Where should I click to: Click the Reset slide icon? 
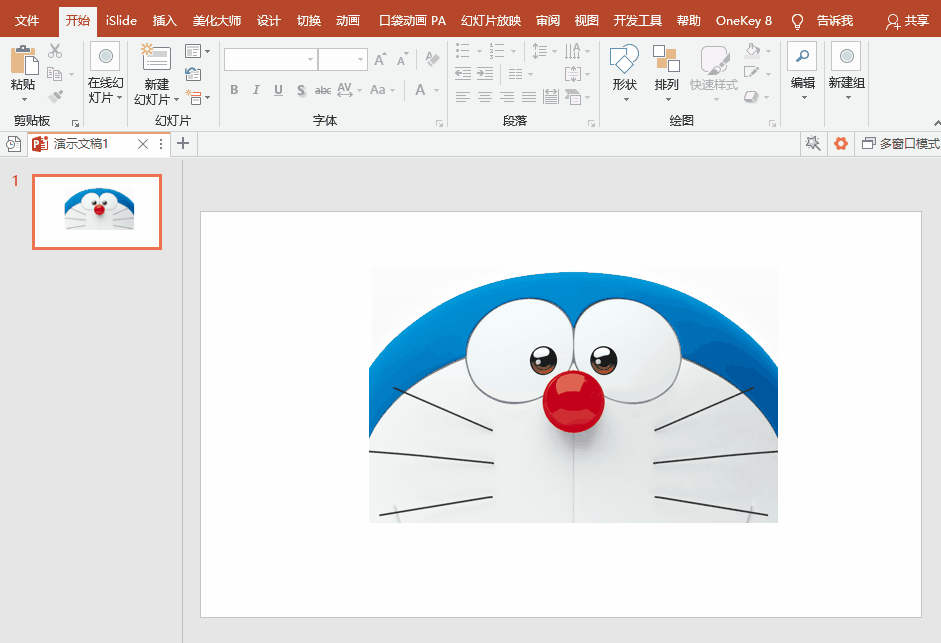tap(193, 74)
